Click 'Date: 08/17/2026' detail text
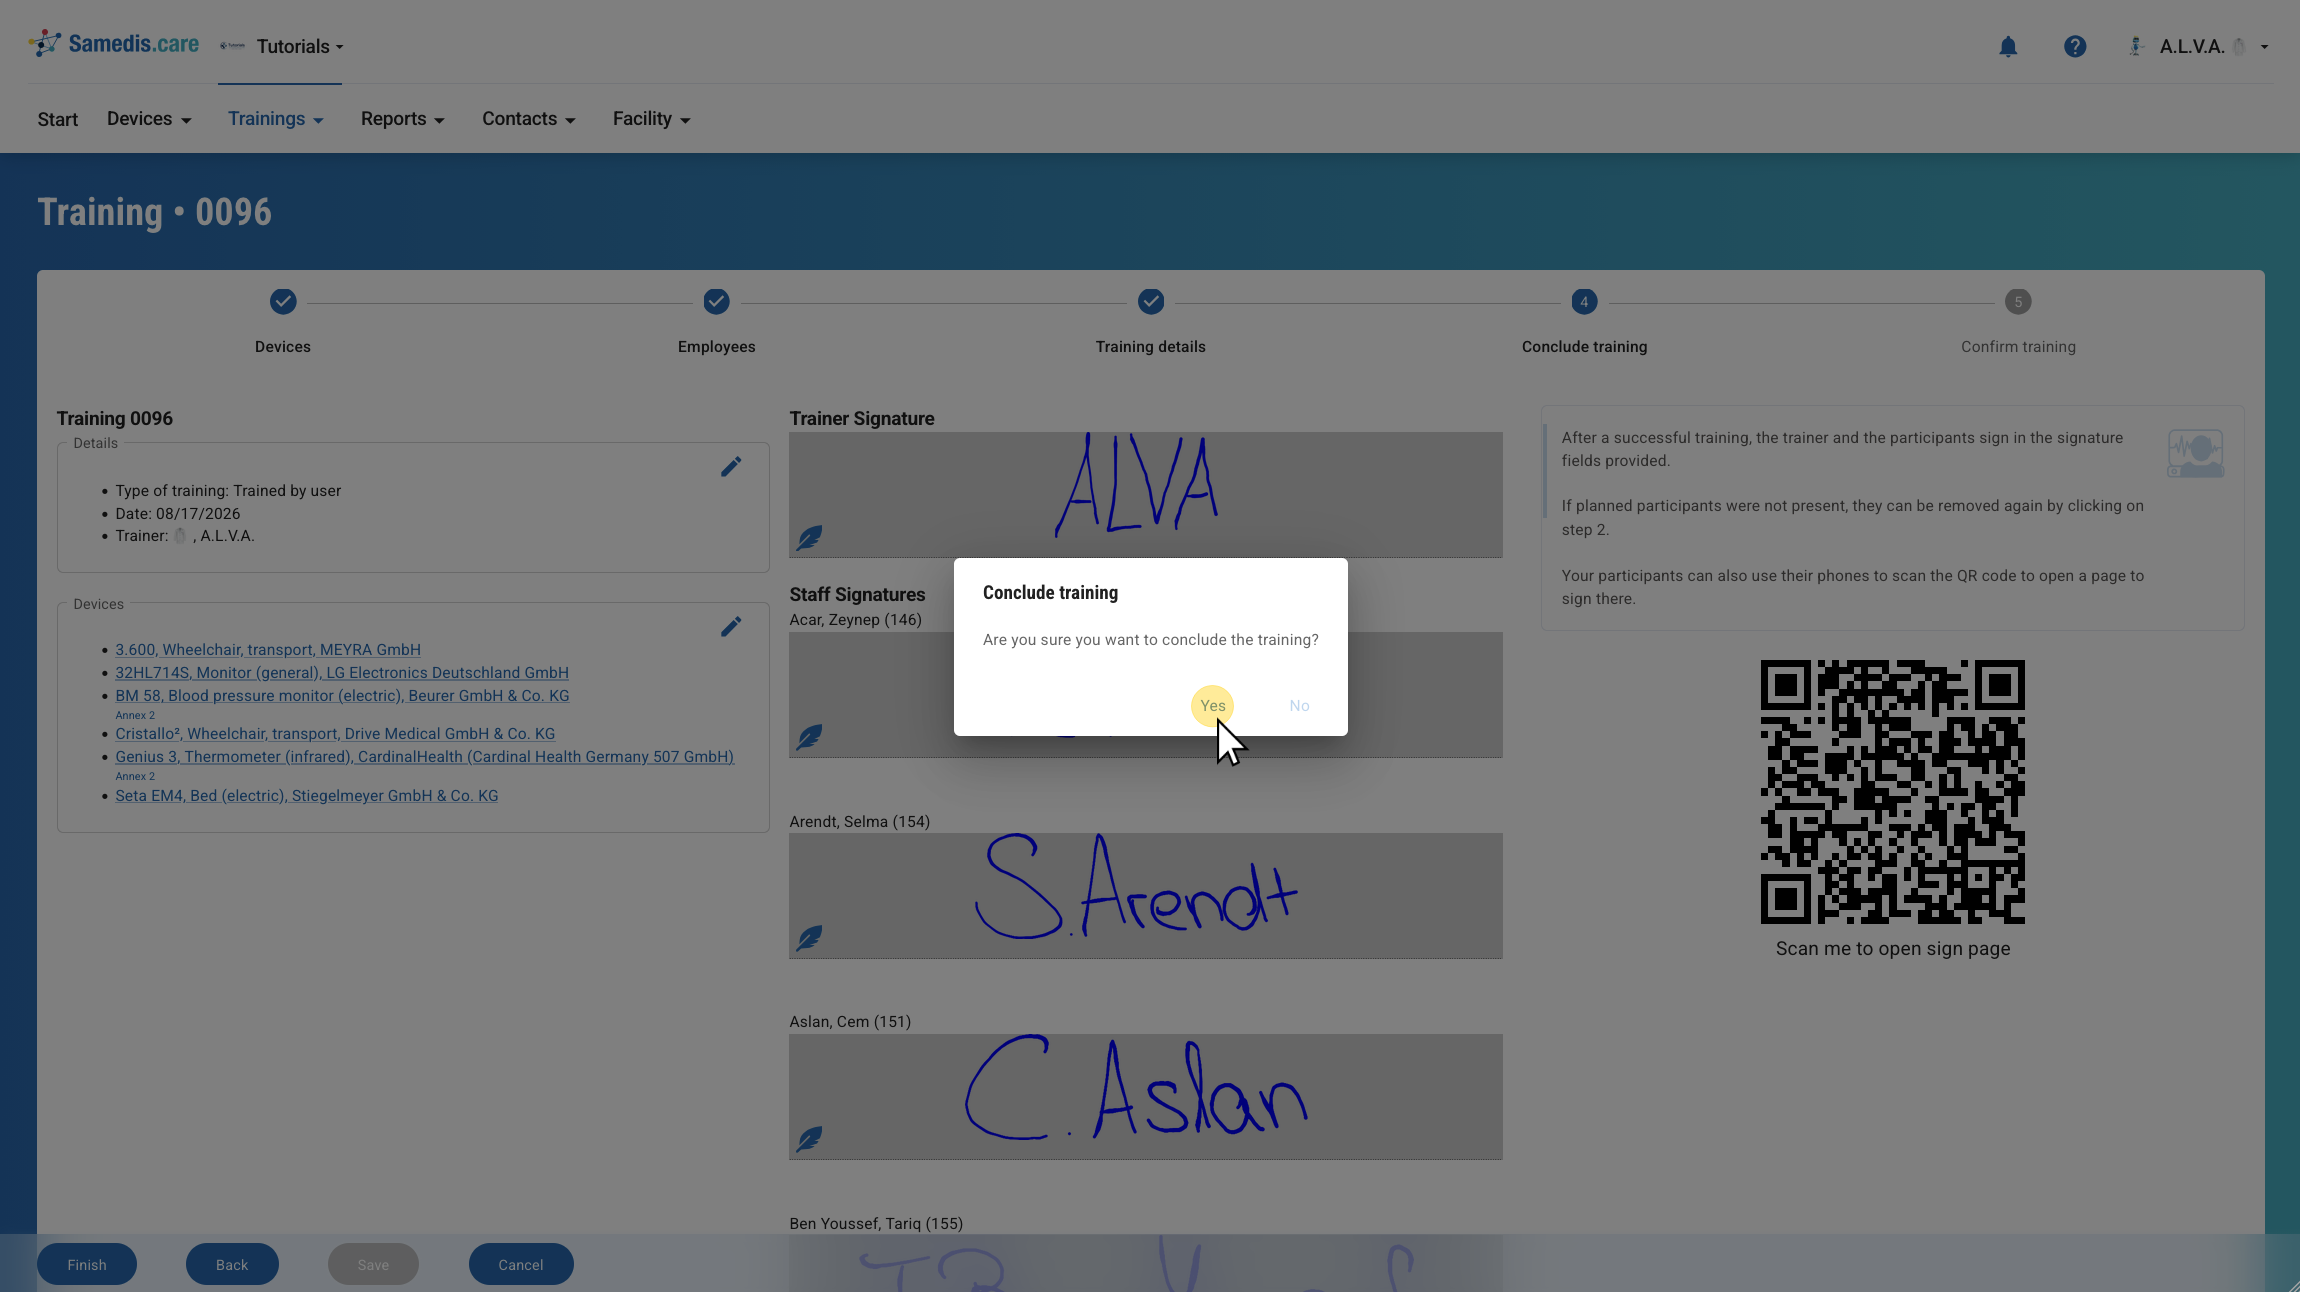Screen dimensions: 2300x1292 [178, 514]
